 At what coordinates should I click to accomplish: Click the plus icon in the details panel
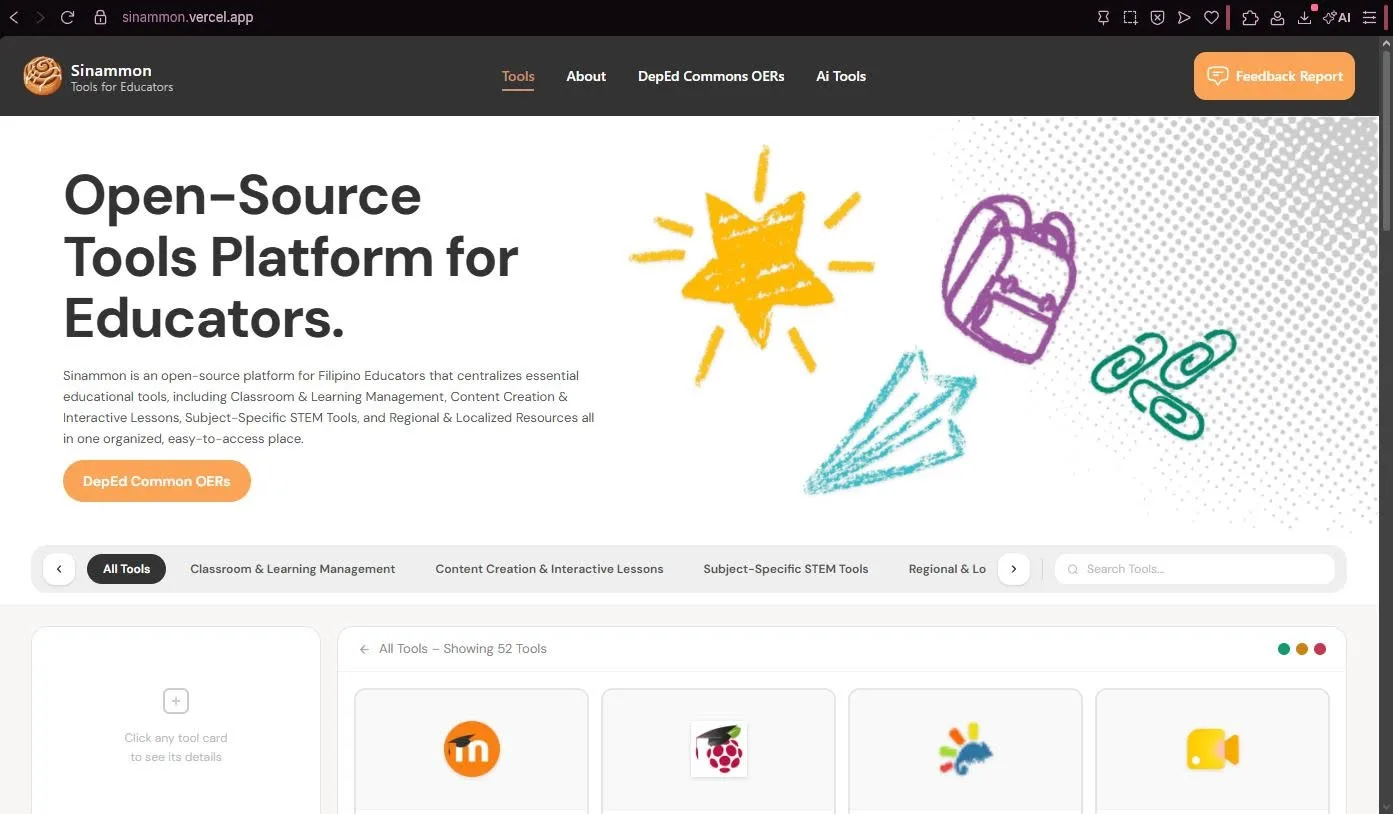tap(176, 701)
